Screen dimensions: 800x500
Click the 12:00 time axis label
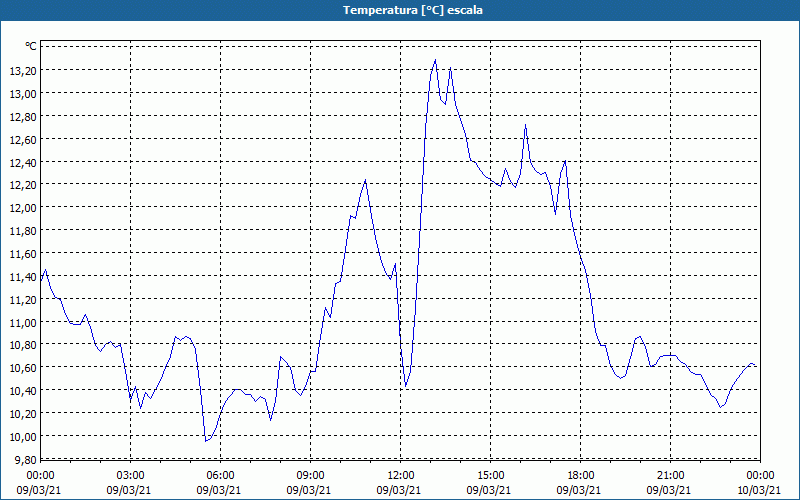tap(401, 476)
